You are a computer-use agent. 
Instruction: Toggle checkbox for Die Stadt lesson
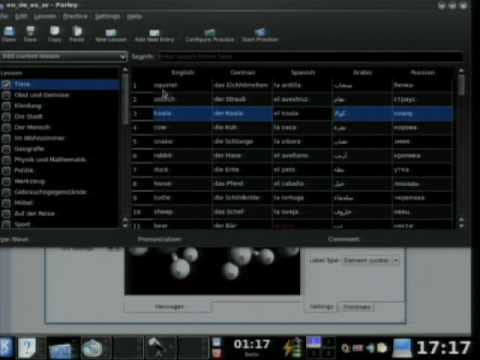[x=6, y=117]
